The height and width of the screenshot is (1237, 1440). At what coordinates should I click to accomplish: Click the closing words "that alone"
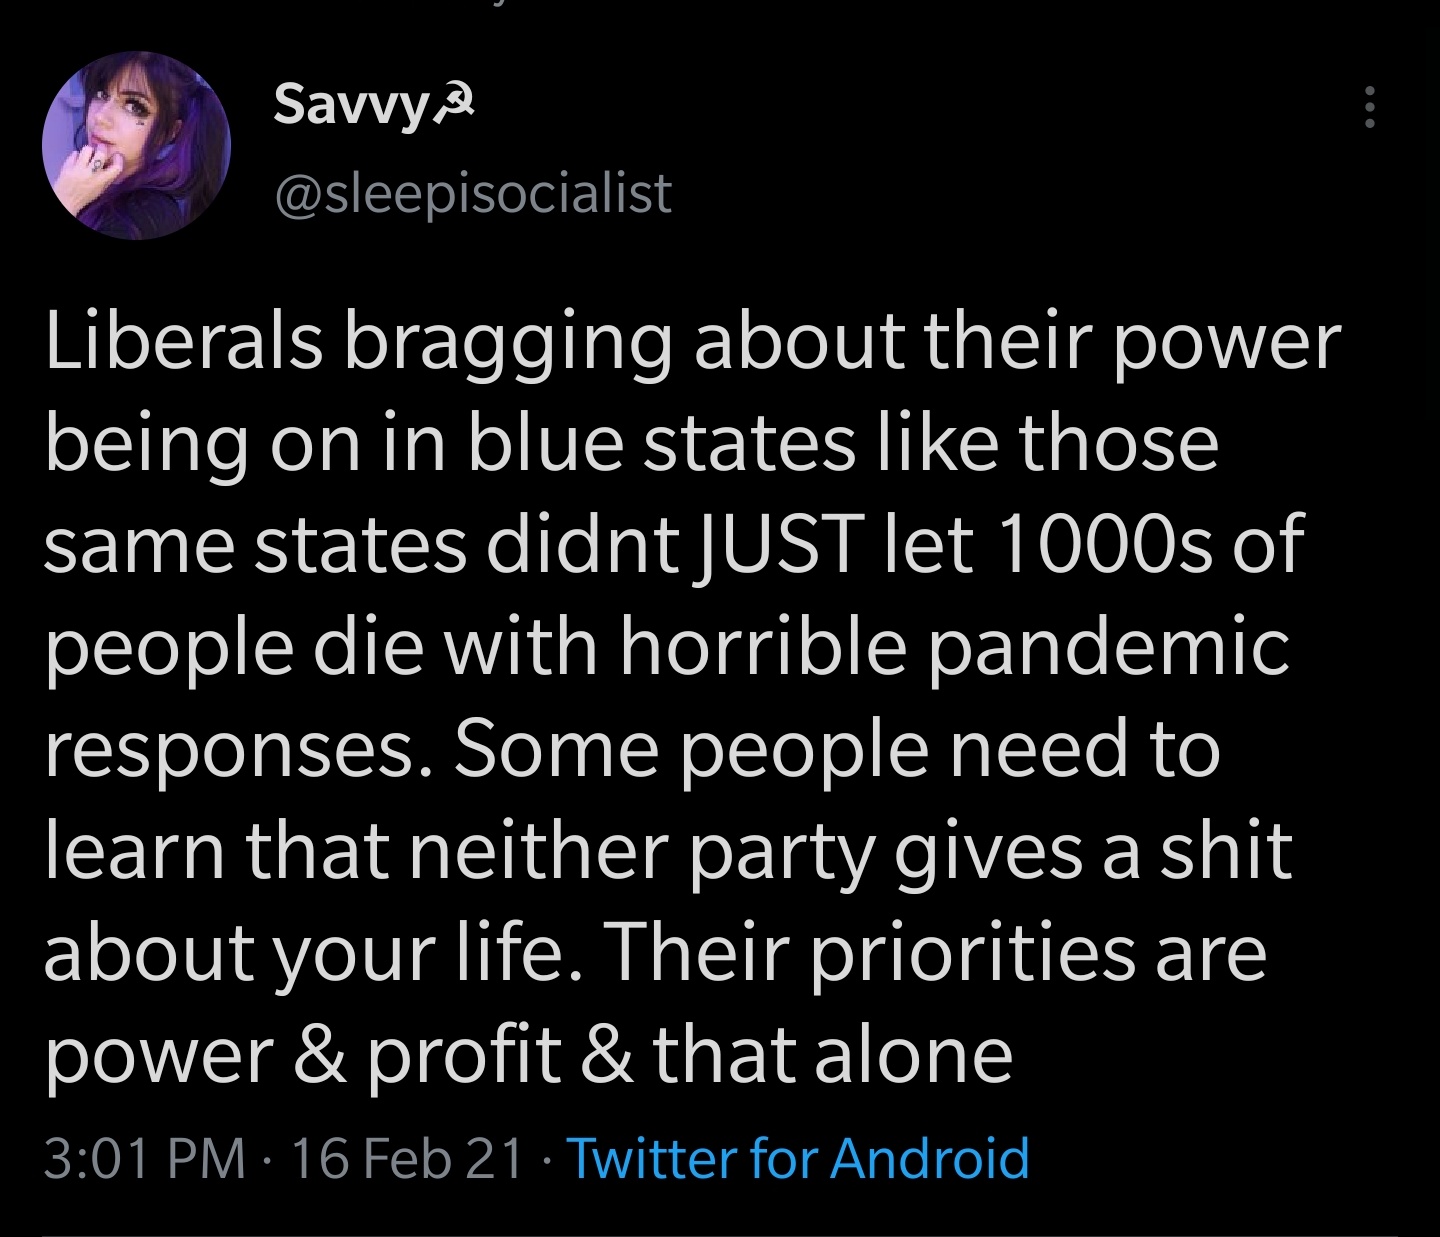coord(833,1056)
